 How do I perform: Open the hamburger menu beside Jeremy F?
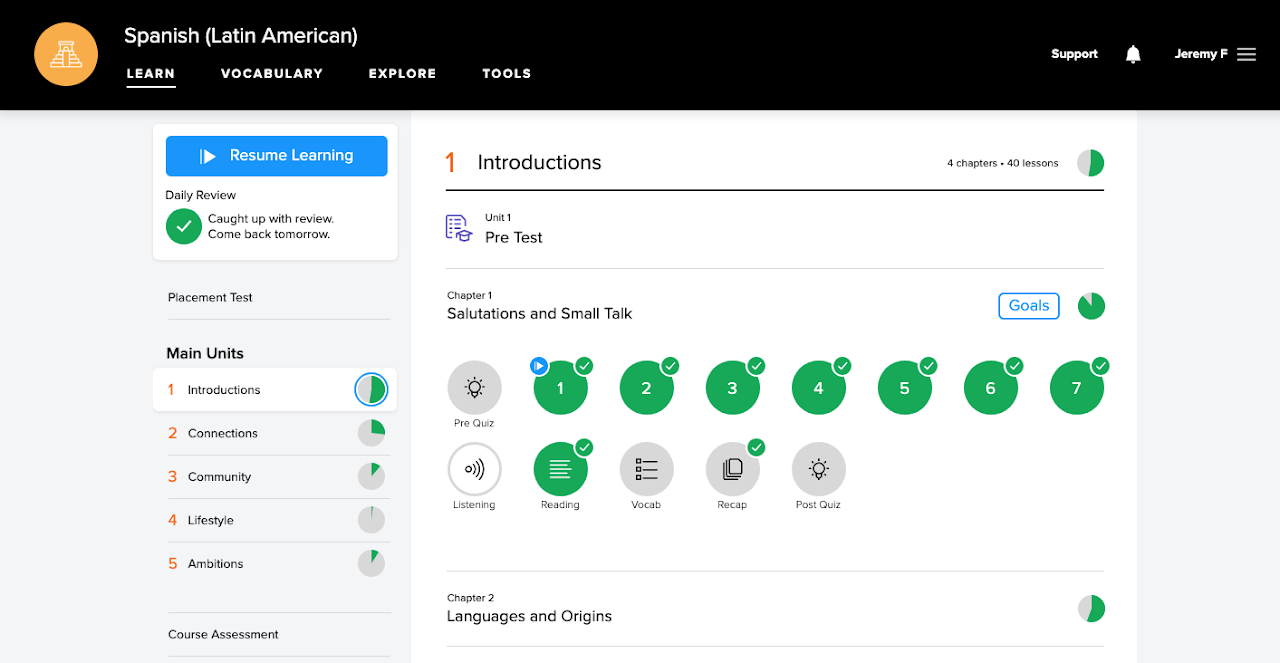click(x=1246, y=54)
